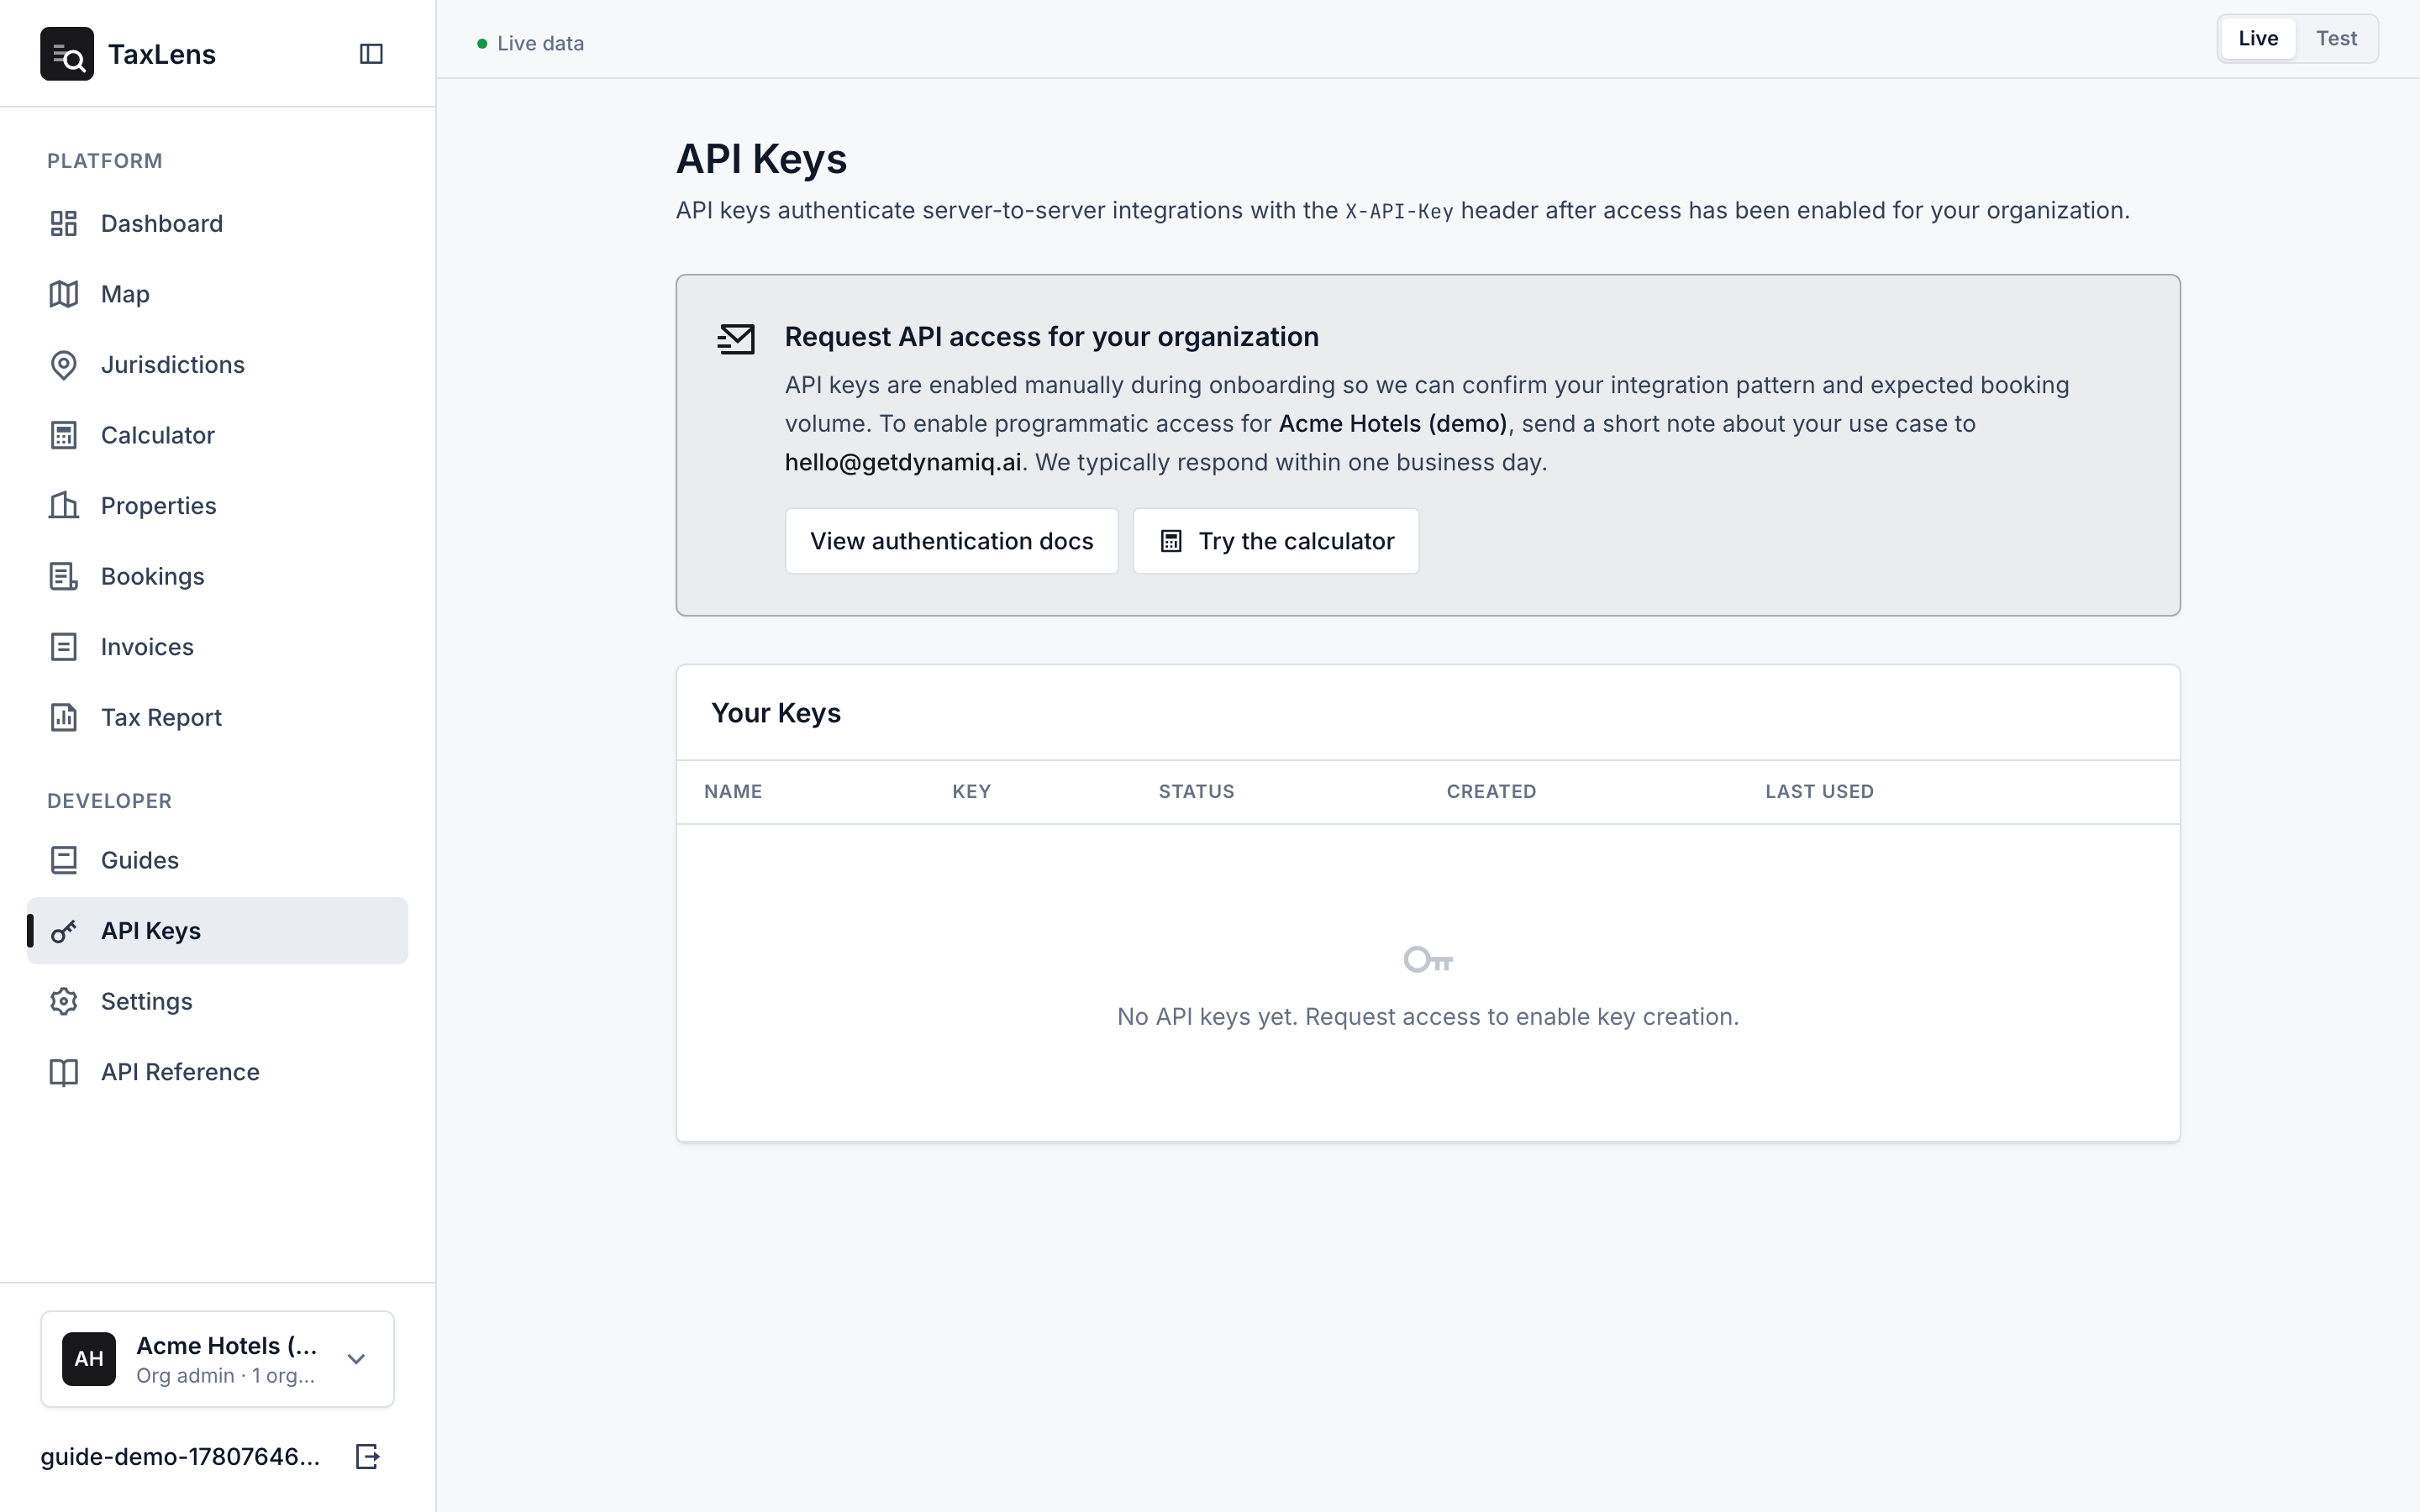Click the hello@getdynamiq.ai email address
This screenshot has width=2420, height=1512.
(903, 462)
